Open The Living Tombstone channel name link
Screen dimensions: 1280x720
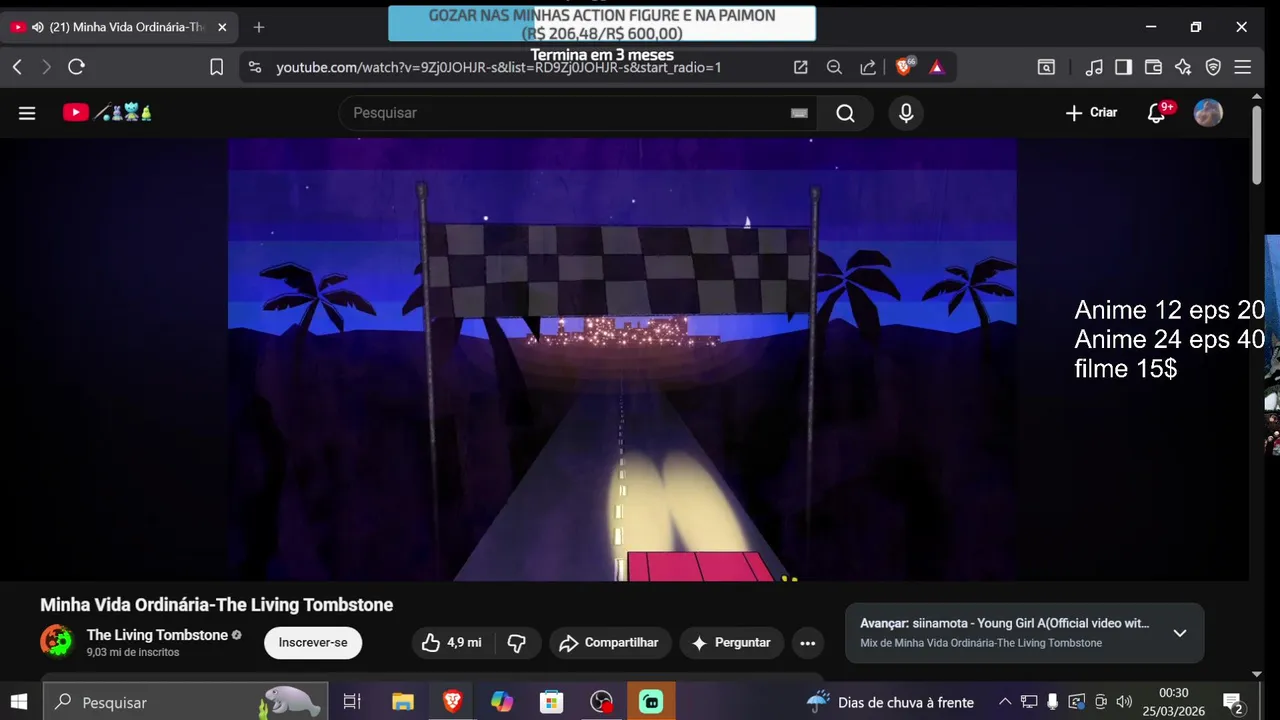tap(157, 635)
